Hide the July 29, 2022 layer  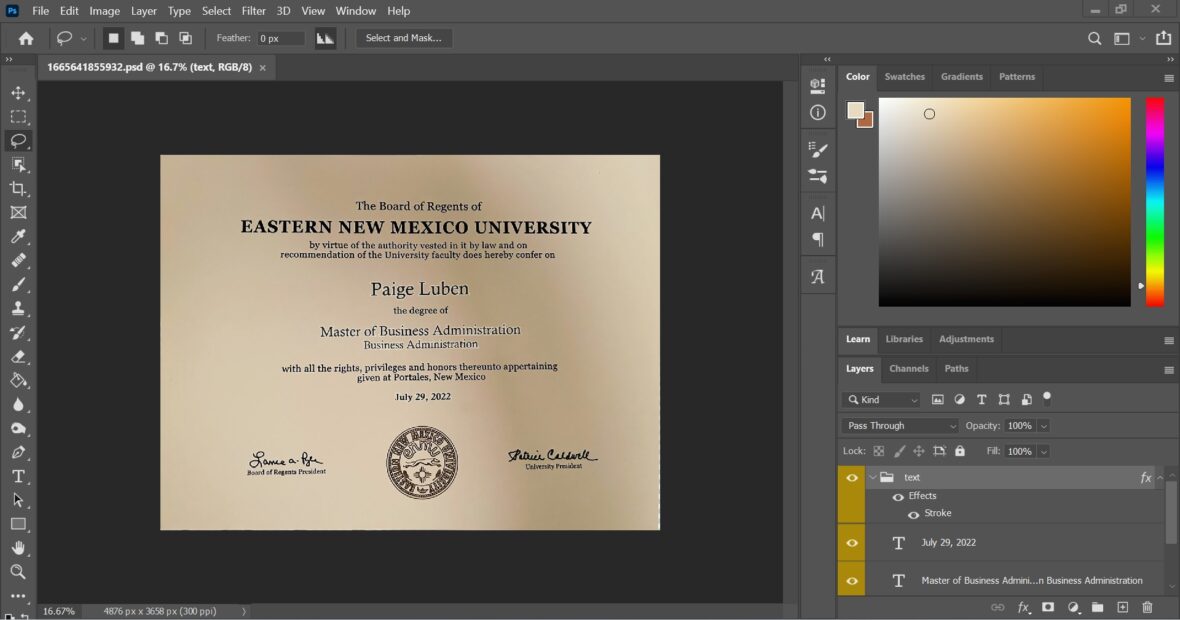click(852, 543)
